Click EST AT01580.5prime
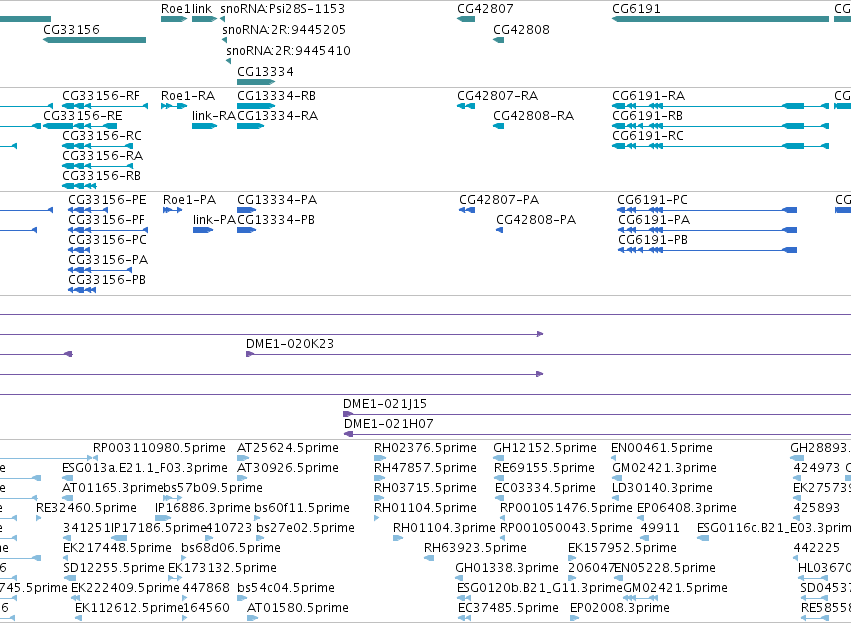This screenshot has height=623, width=851. [297, 608]
